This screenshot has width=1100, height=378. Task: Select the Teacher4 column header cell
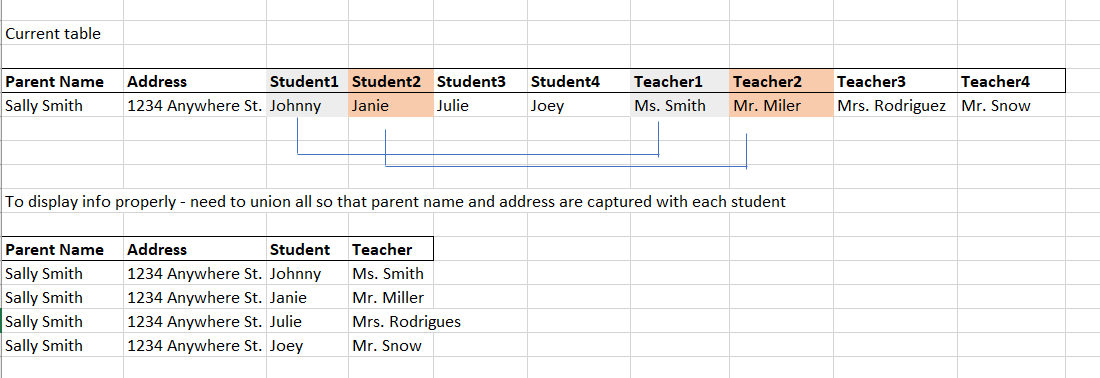[x=1011, y=81]
